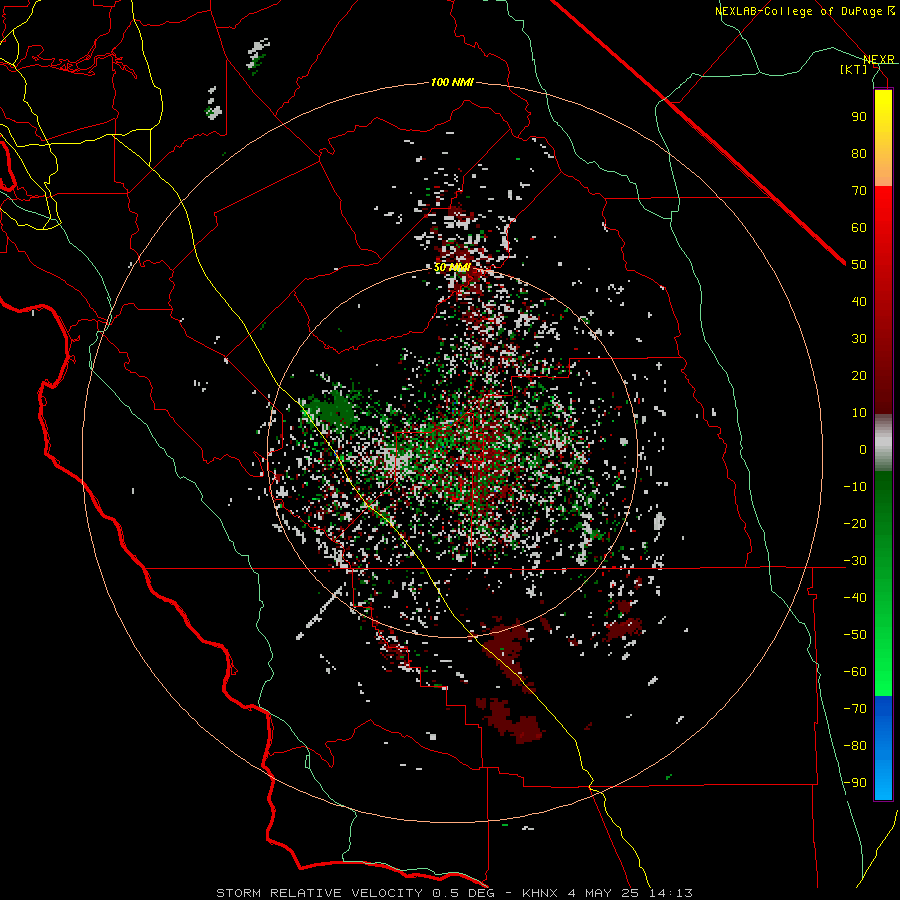Click the 80 value on the velocity scale
Image resolution: width=900 pixels, height=900 pixels.
(859, 154)
